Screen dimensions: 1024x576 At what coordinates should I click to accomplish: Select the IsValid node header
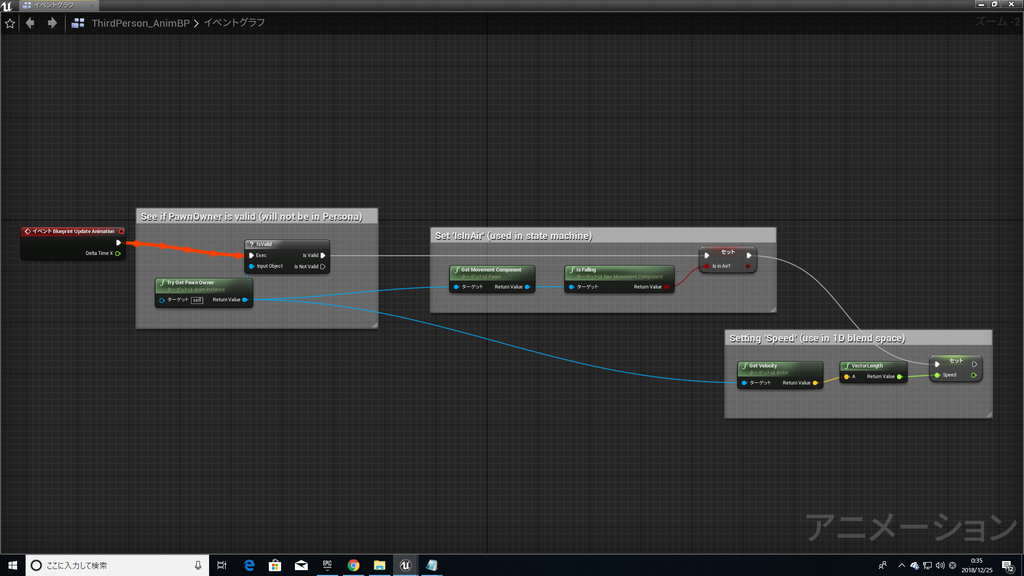(287, 244)
